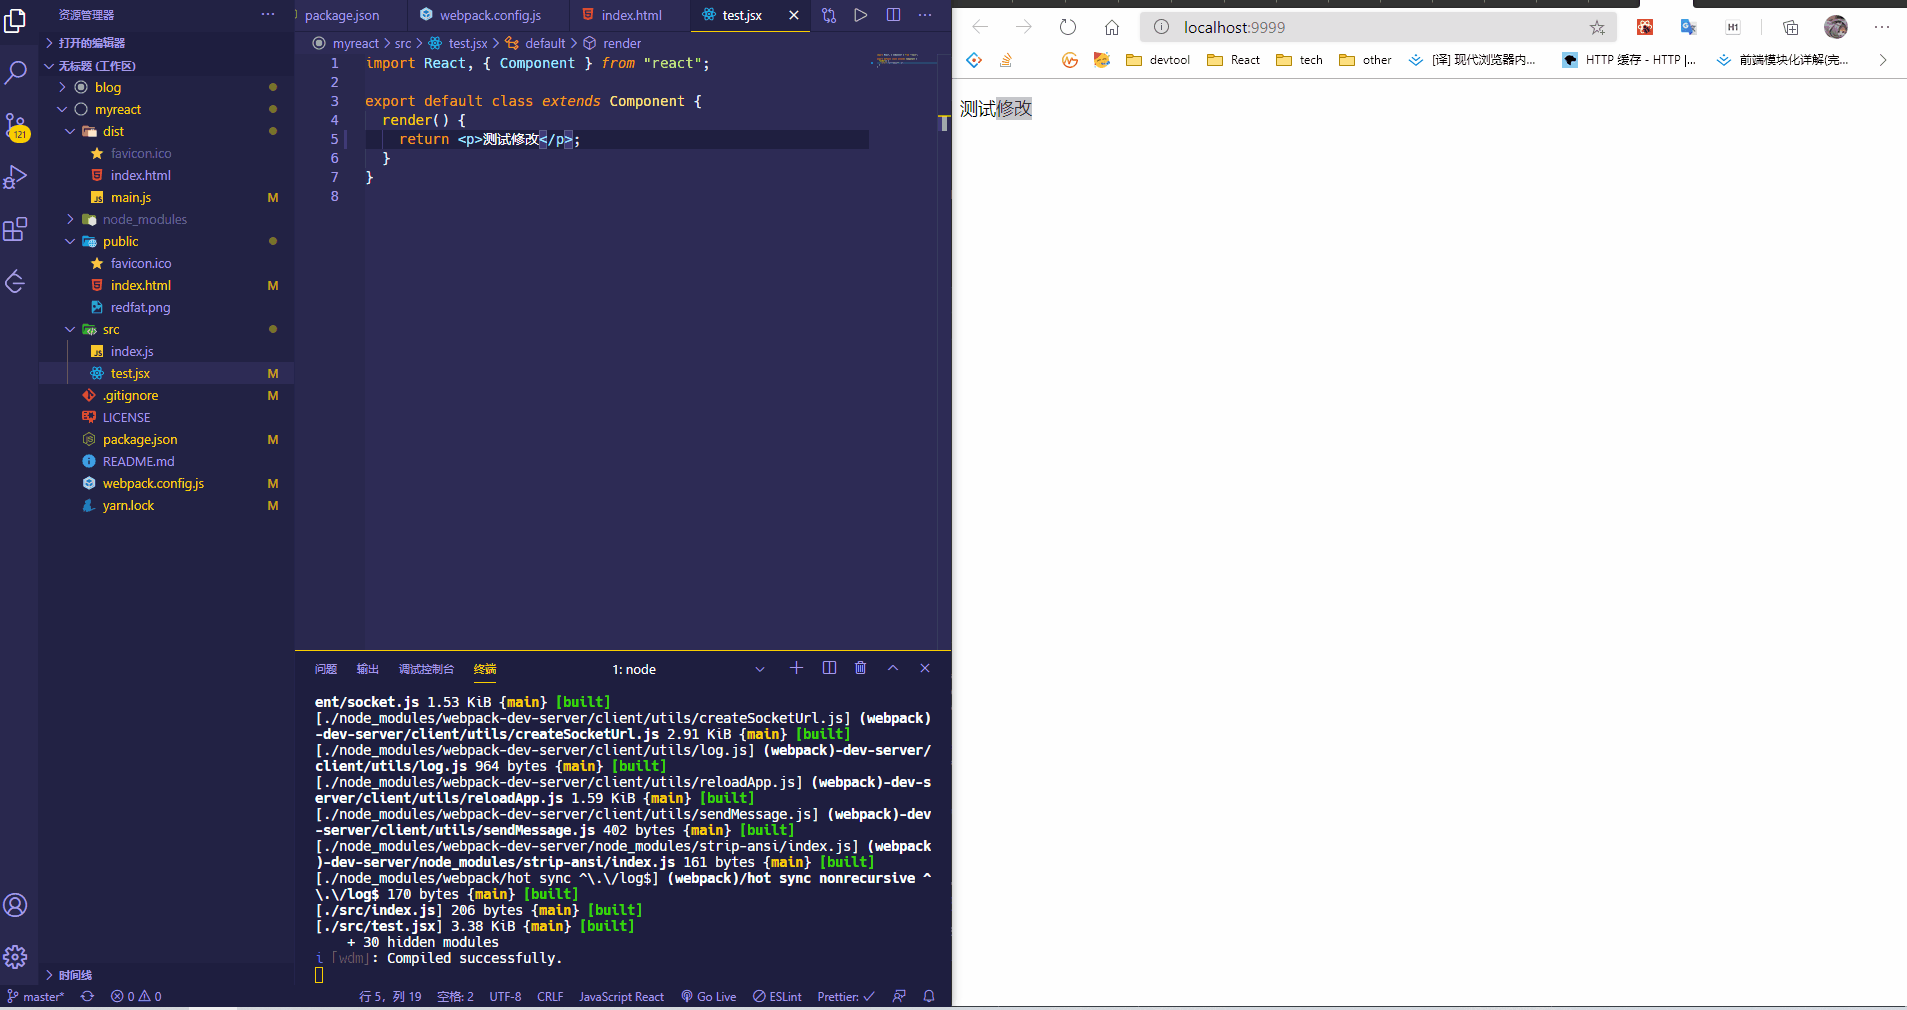Synchronize changes from the status bar
The image size is (1907, 1010).
[87, 996]
